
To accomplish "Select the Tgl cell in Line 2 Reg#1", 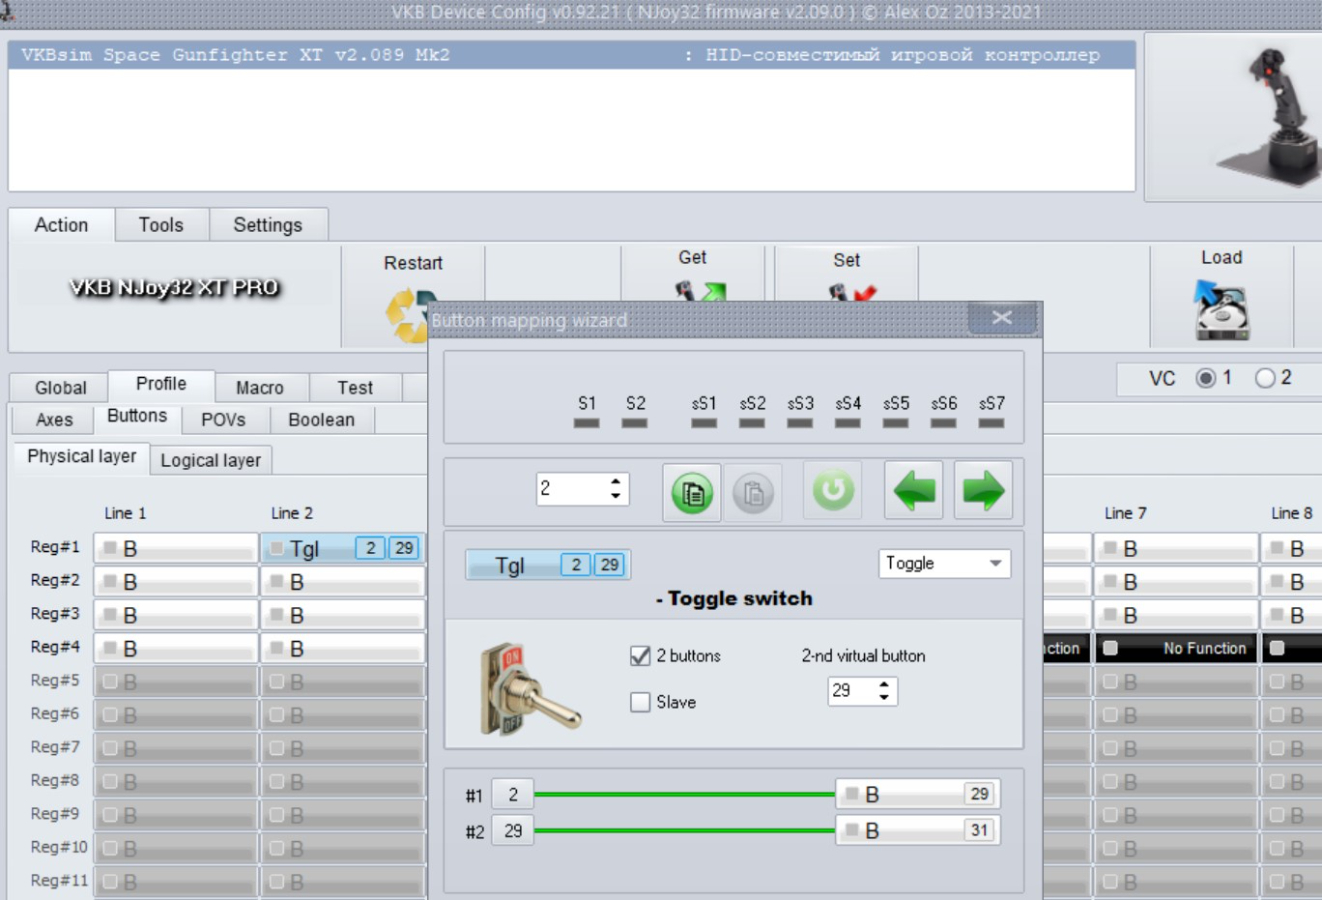I will point(343,548).
